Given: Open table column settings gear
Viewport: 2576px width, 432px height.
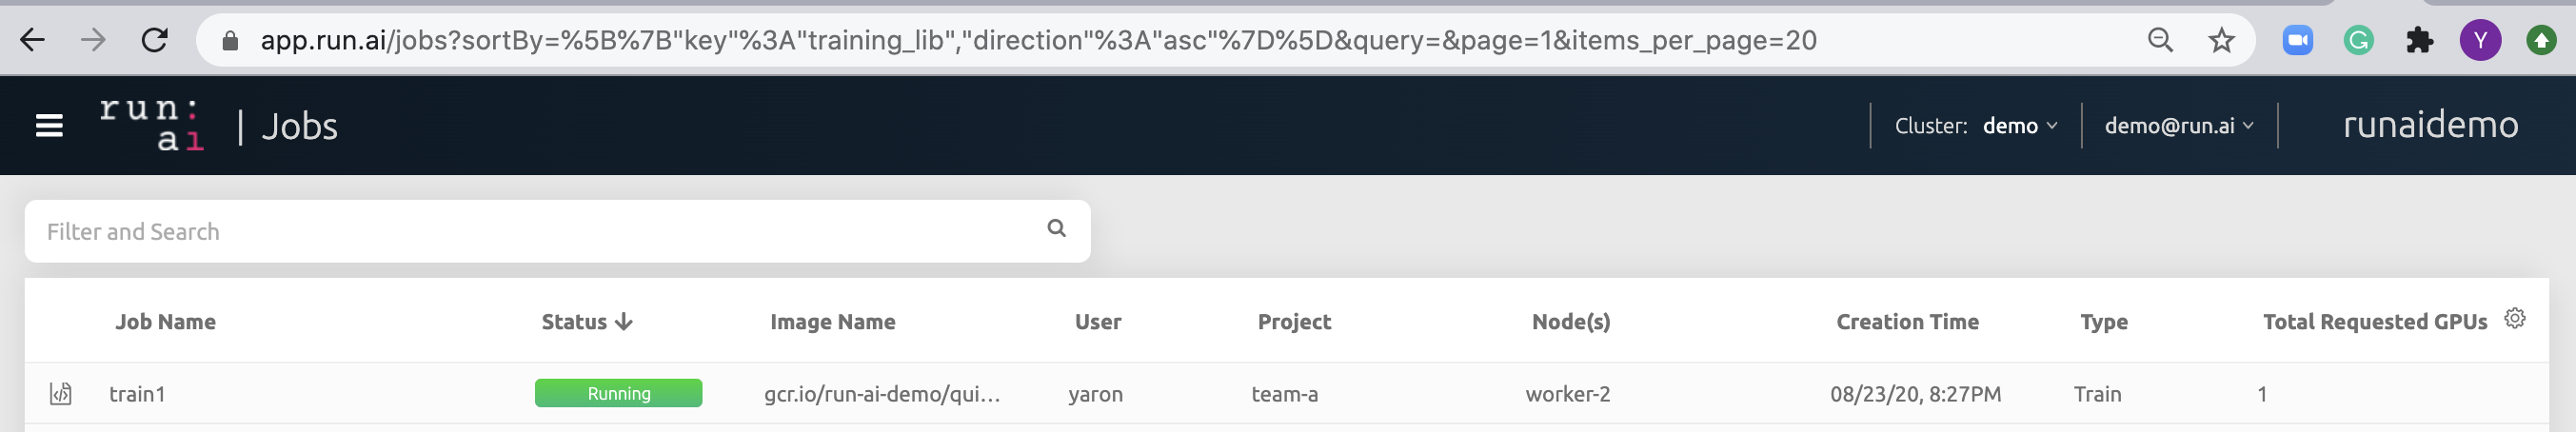Looking at the screenshot, I should coord(2514,319).
